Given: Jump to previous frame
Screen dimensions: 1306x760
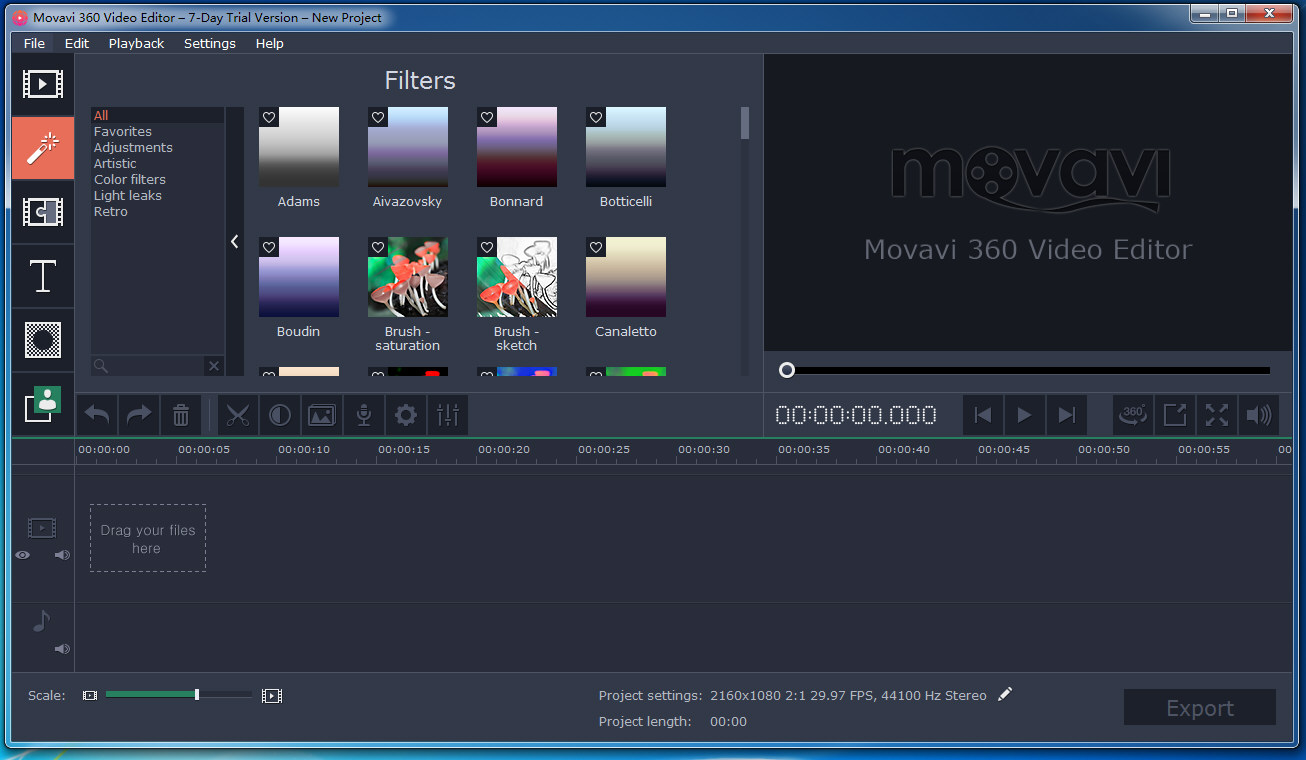Looking at the screenshot, I should 983,415.
